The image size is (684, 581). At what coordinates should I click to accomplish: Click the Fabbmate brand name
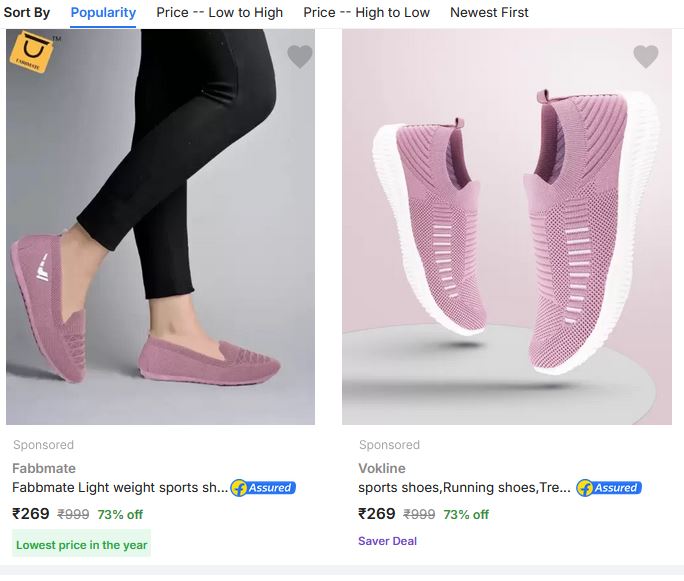pyautogui.click(x=44, y=468)
